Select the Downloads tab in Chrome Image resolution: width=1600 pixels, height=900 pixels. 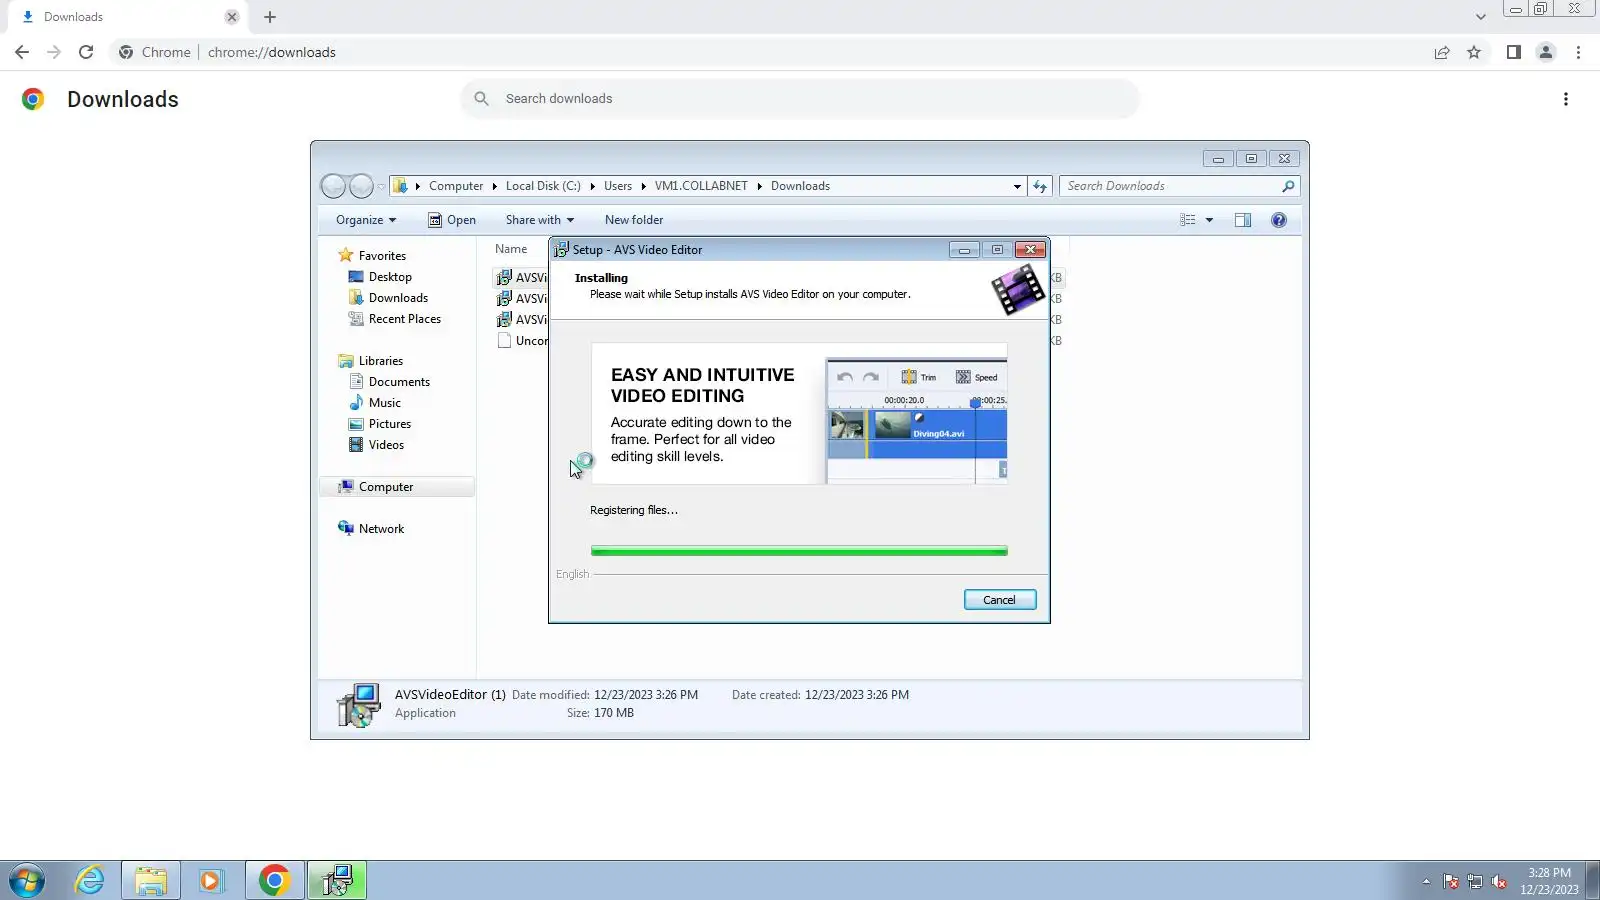click(x=128, y=17)
